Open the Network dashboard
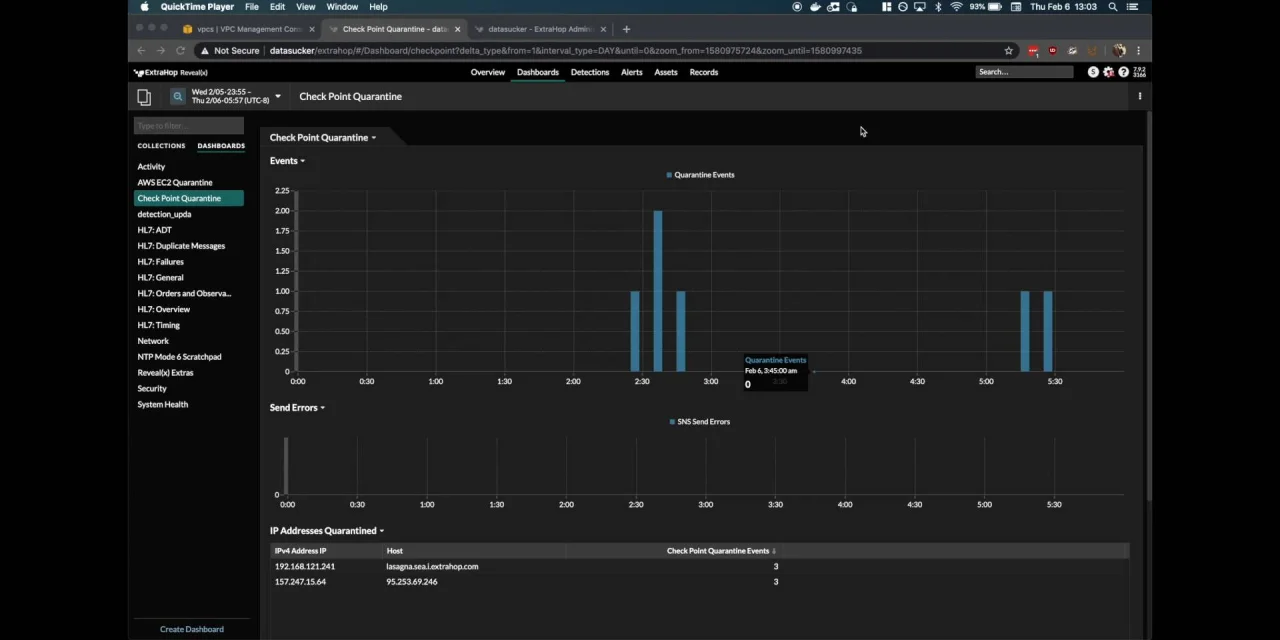1280x640 pixels. [153, 341]
